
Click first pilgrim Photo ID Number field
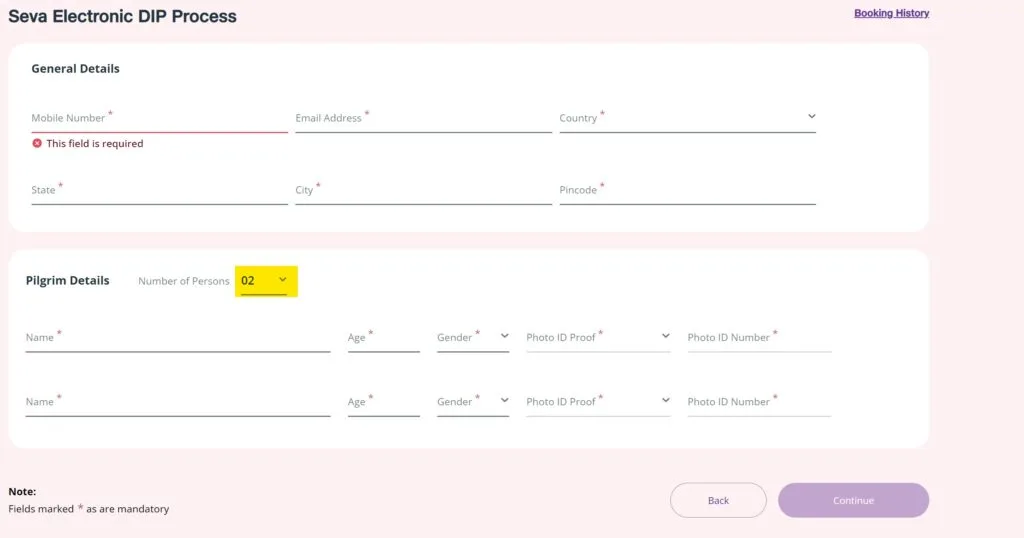759,338
